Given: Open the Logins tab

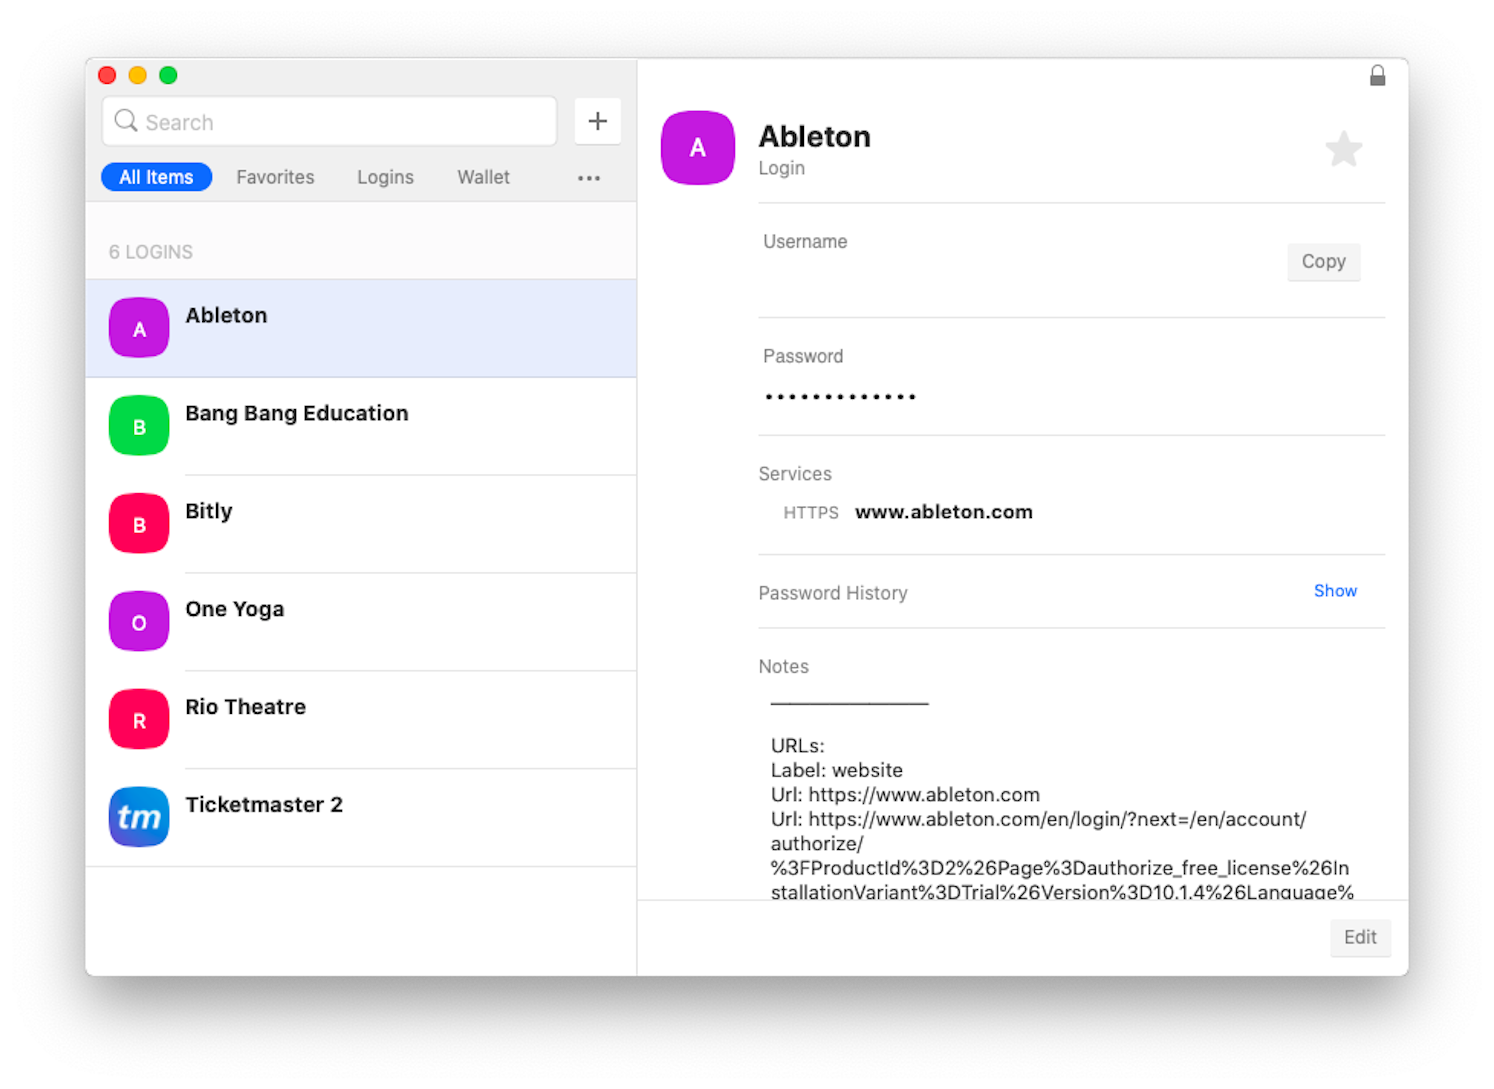Looking at the screenshot, I should coord(385,177).
